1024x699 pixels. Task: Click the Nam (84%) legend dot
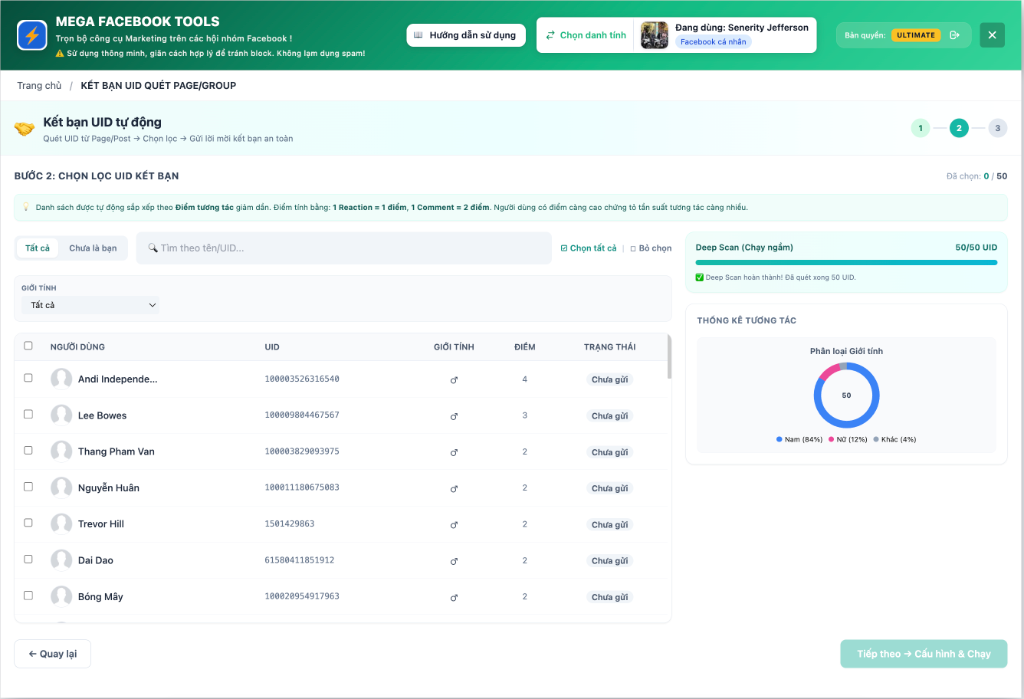(779, 439)
